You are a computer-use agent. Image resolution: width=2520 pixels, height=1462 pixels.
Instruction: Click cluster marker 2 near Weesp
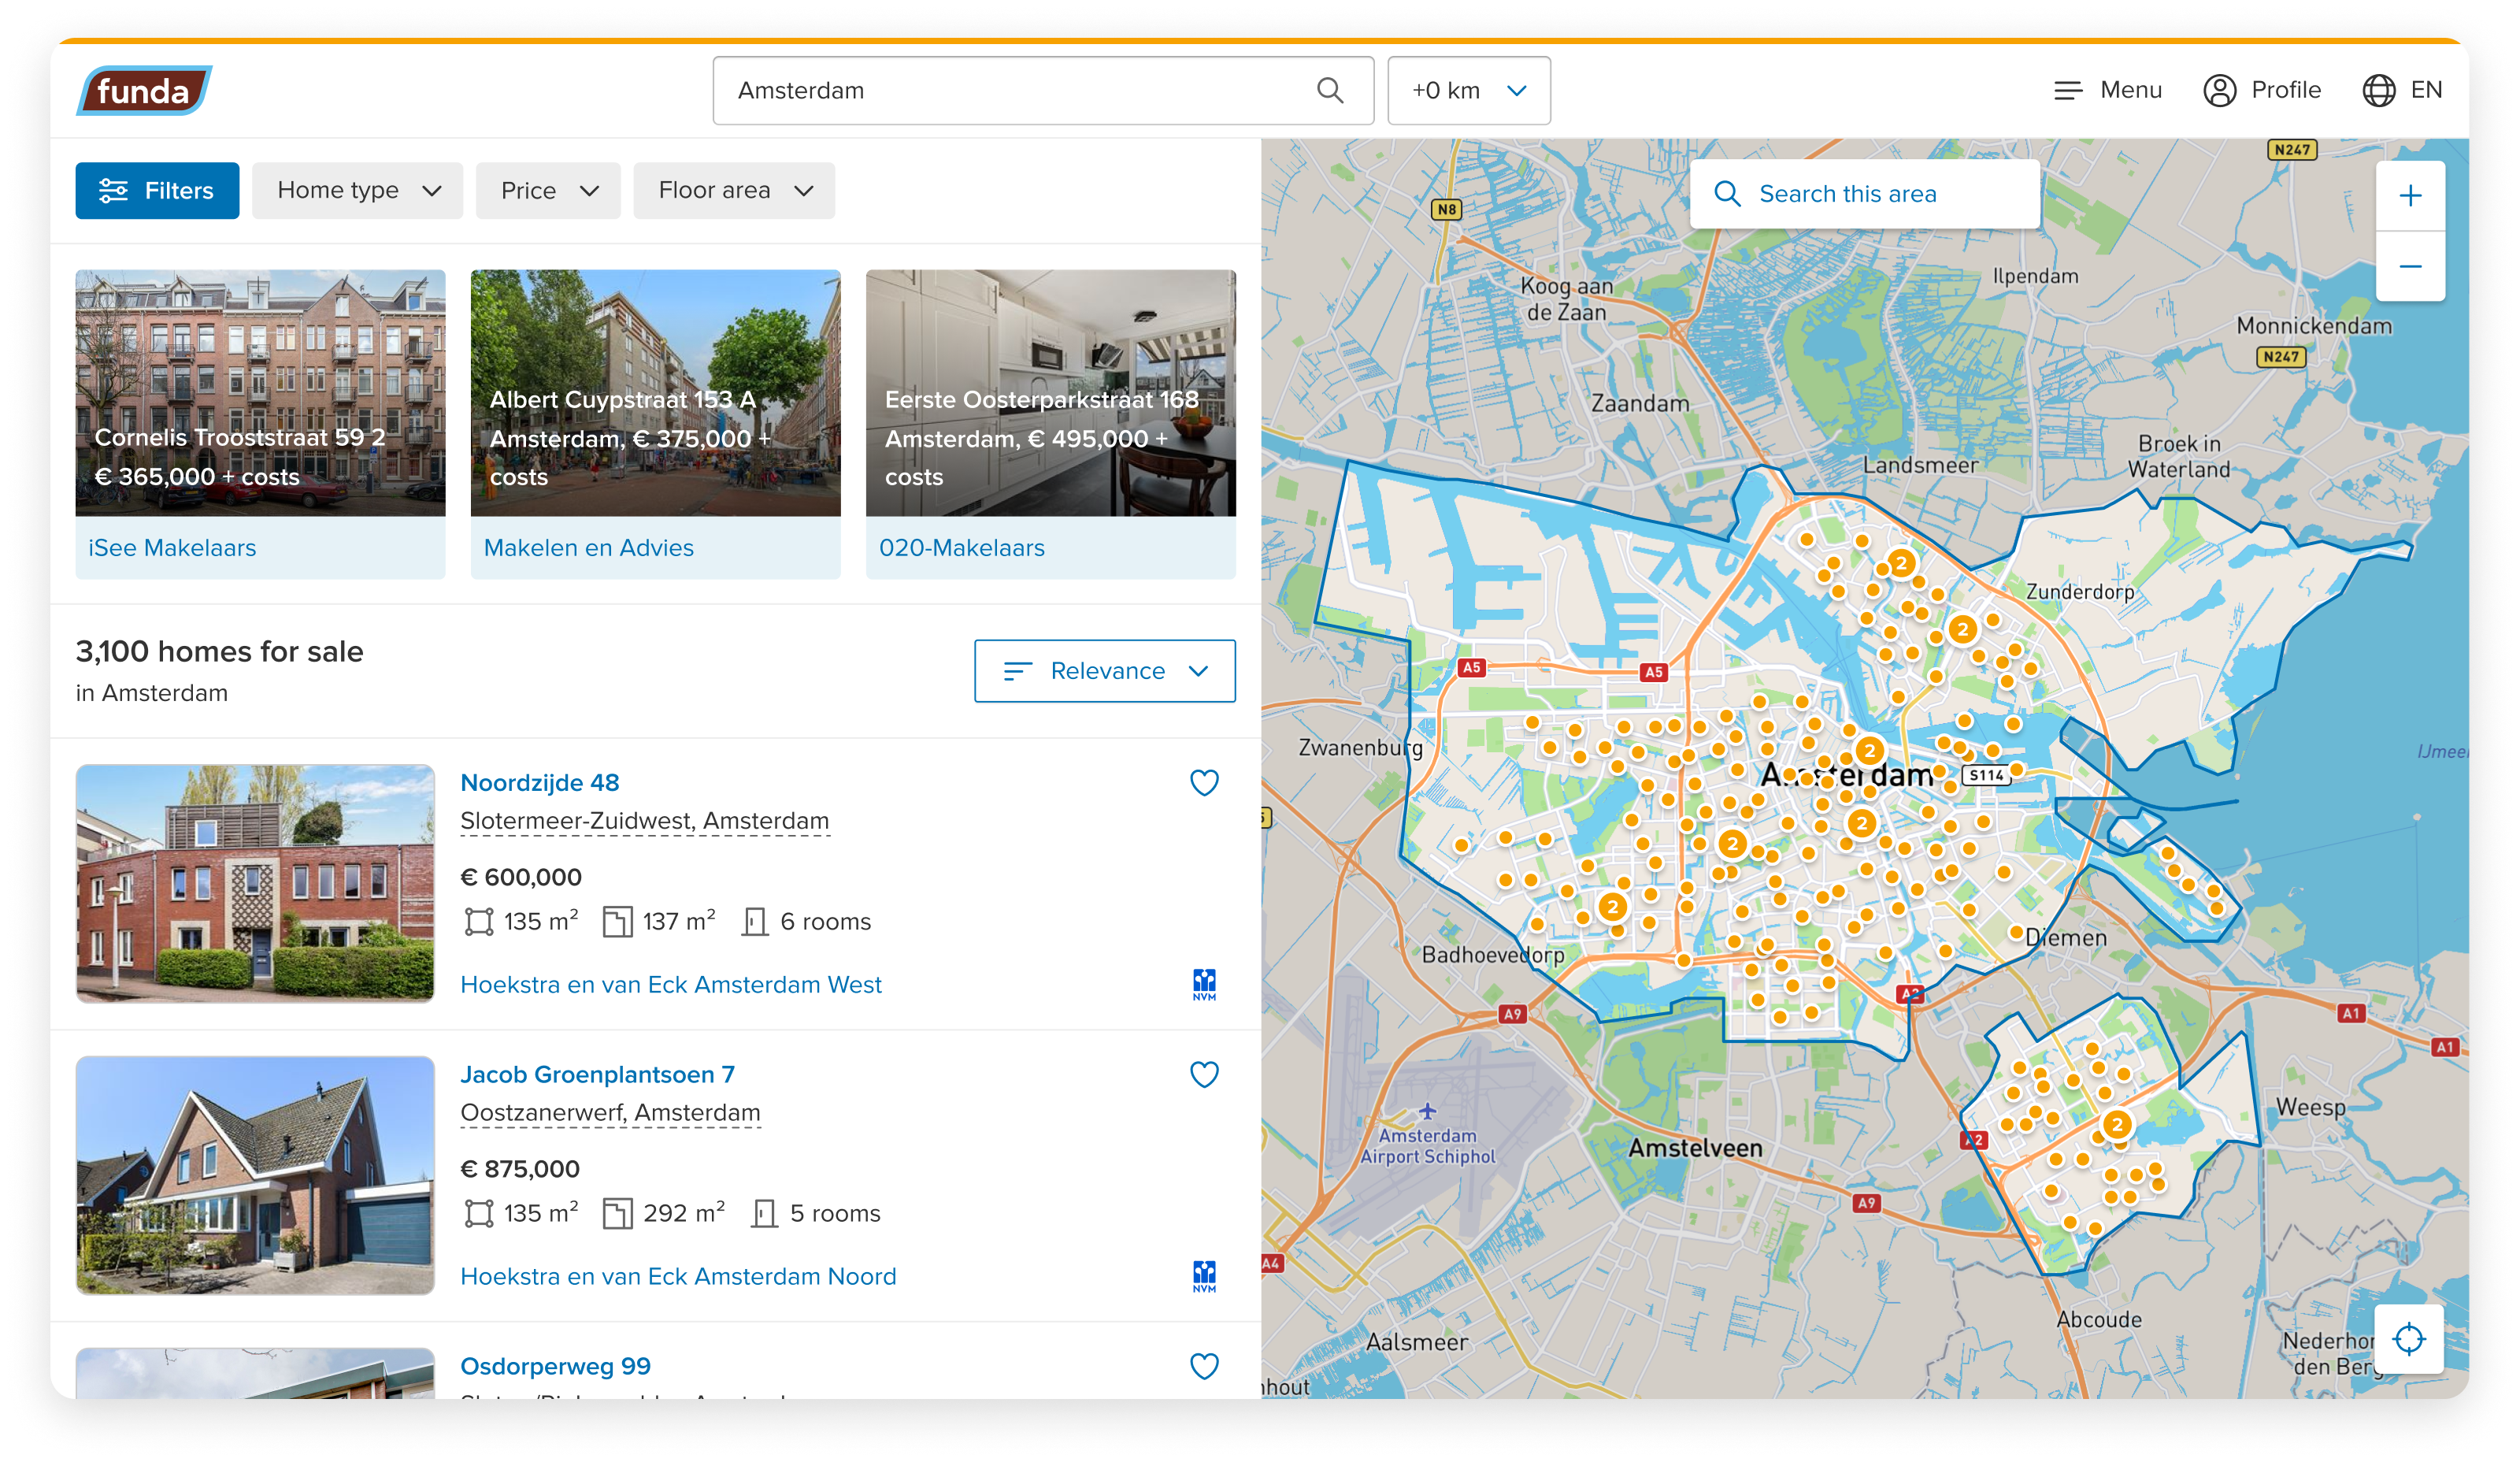2116,1124
